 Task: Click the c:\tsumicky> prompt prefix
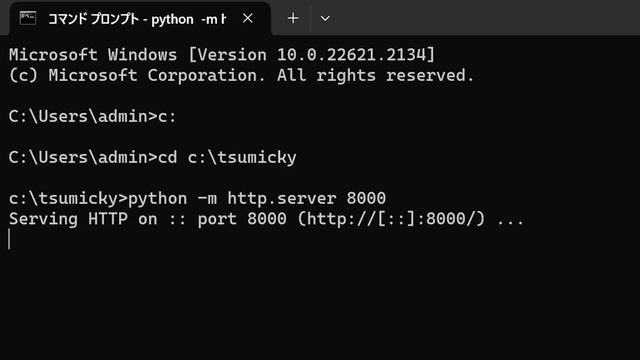68,199
